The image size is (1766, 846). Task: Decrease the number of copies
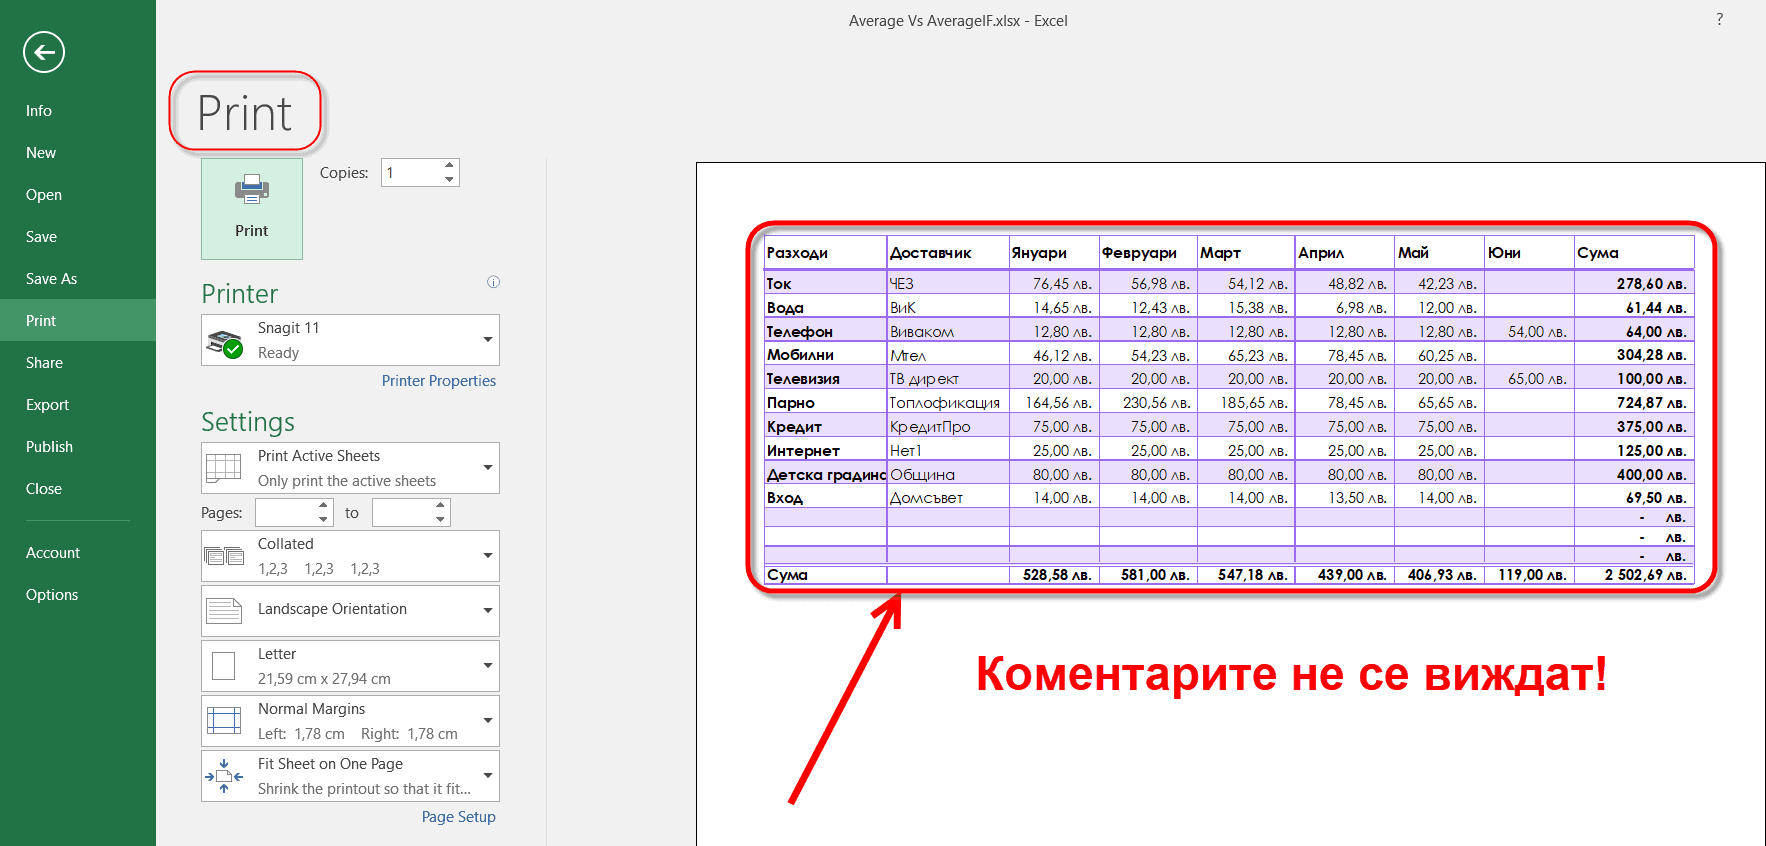449,179
